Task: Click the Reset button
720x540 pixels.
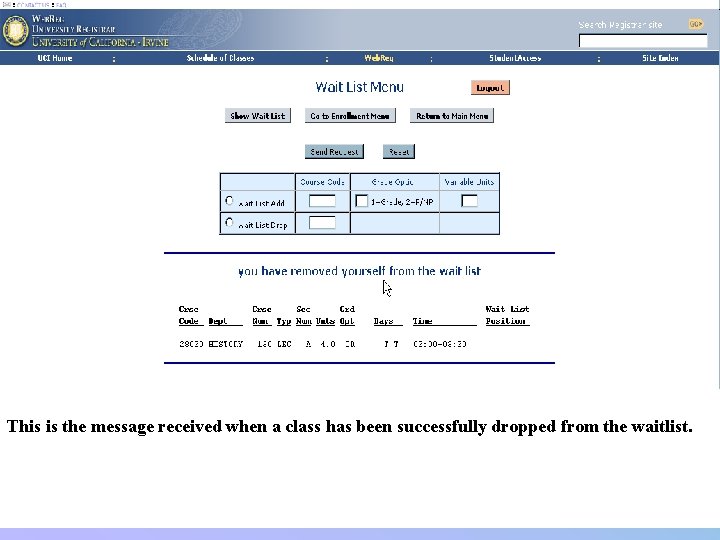Action: 399,152
